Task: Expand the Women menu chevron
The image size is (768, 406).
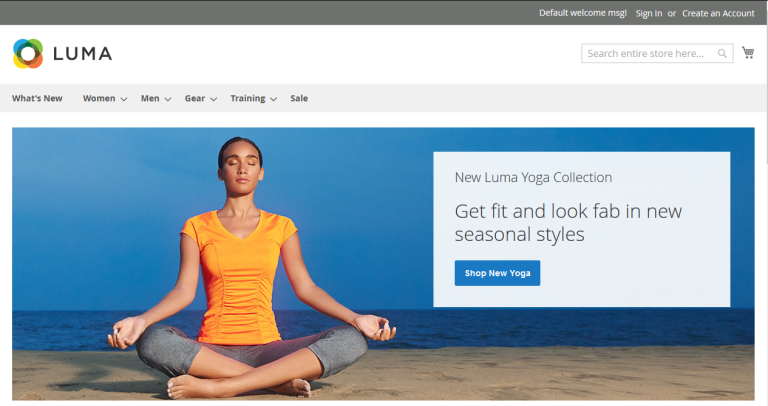Action: (124, 99)
